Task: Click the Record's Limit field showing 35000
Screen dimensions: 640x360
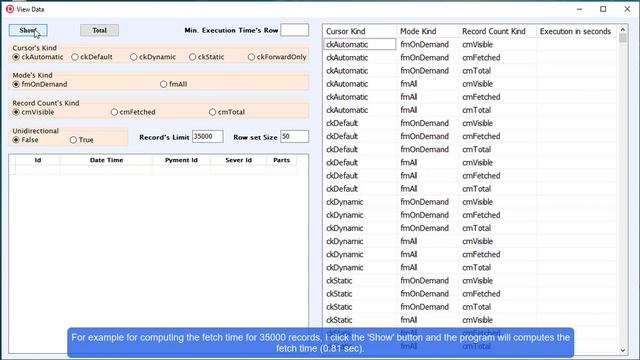Action: pyautogui.click(x=208, y=137)
